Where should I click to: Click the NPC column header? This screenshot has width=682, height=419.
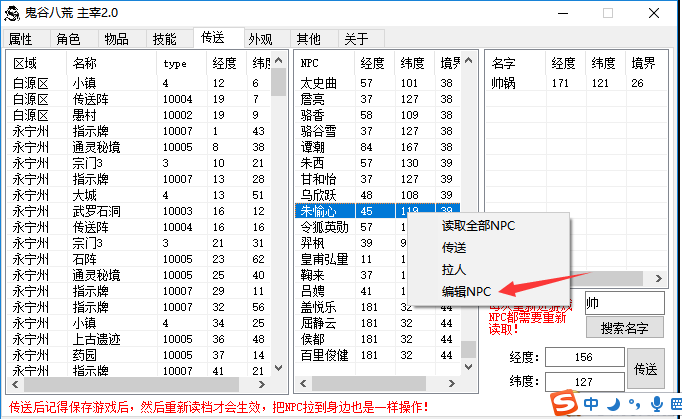[325, 64]
